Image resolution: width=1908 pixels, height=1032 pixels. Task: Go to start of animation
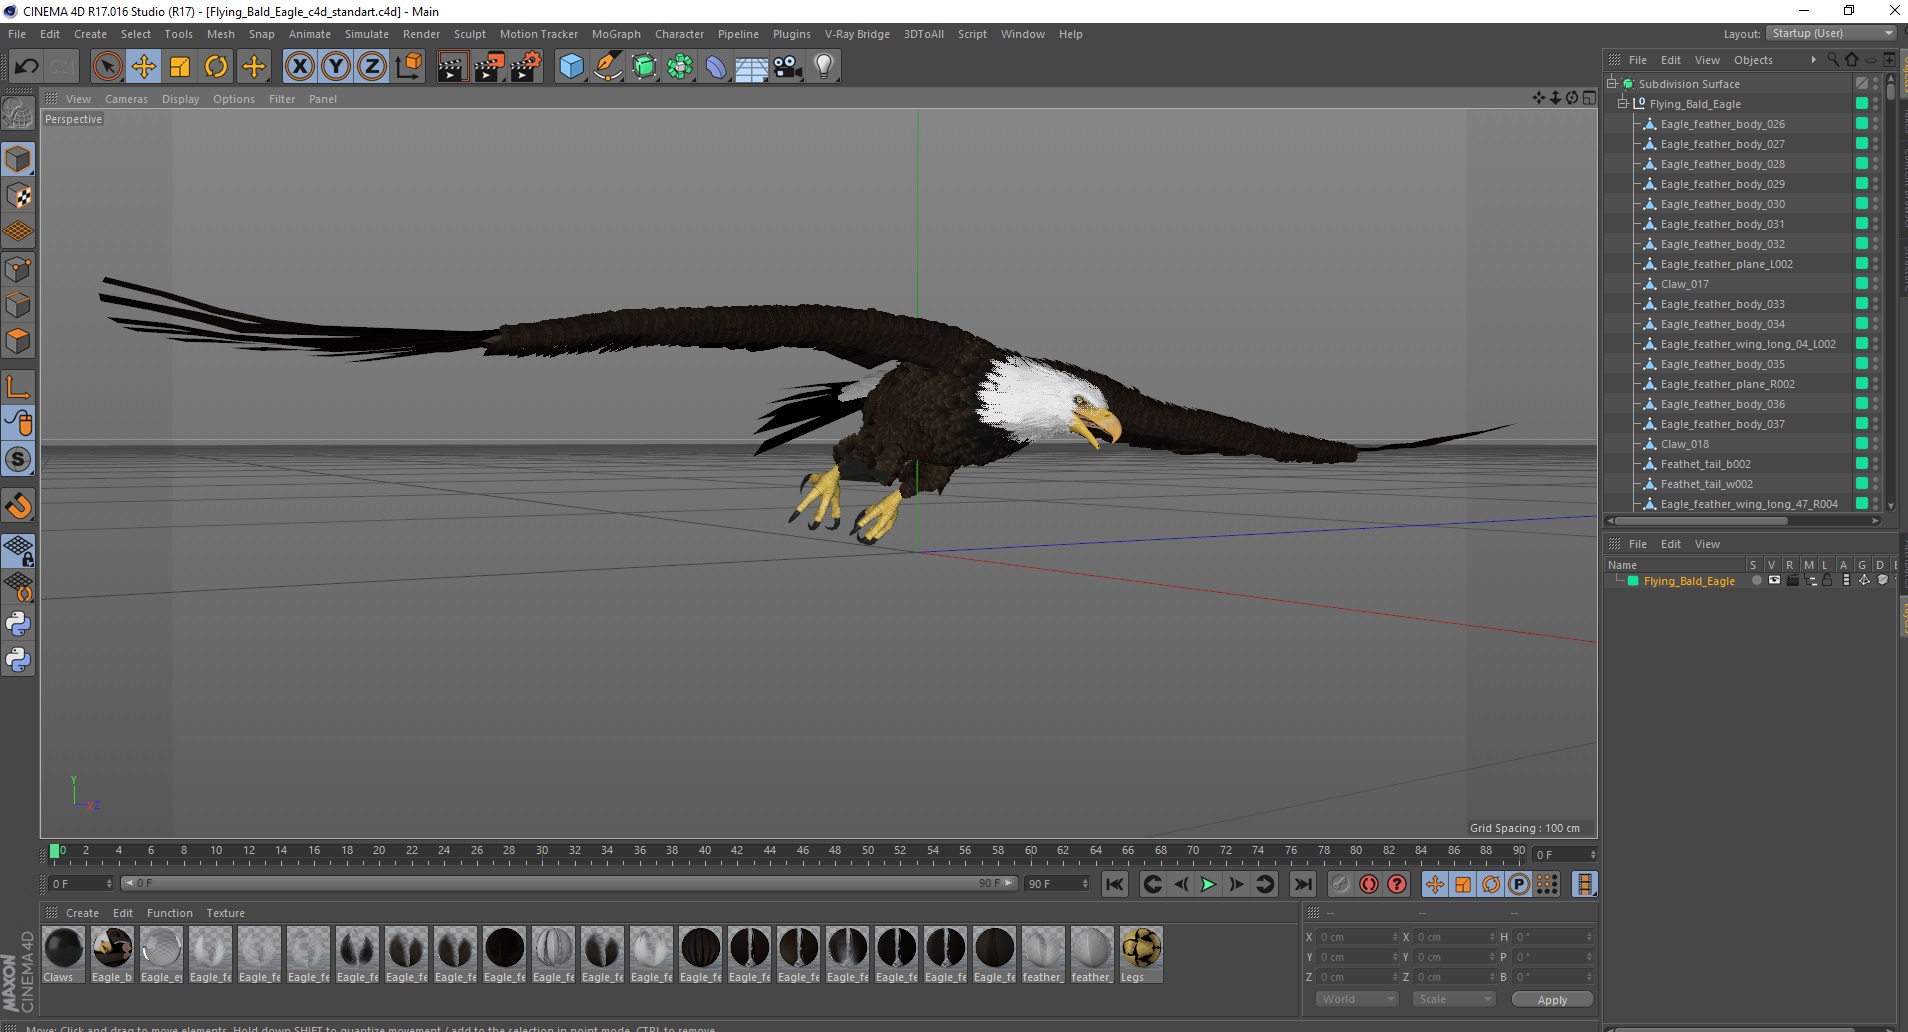point(1115,884)
